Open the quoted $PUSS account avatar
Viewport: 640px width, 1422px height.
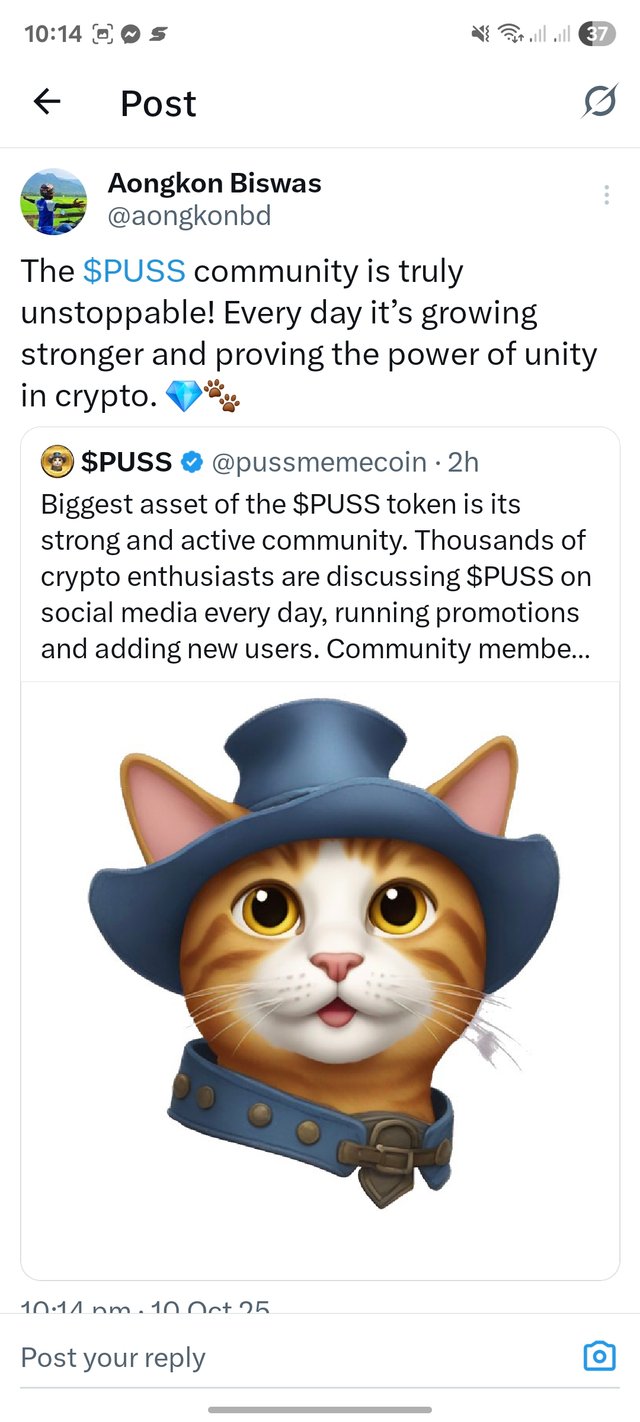[x=56, y=462]
